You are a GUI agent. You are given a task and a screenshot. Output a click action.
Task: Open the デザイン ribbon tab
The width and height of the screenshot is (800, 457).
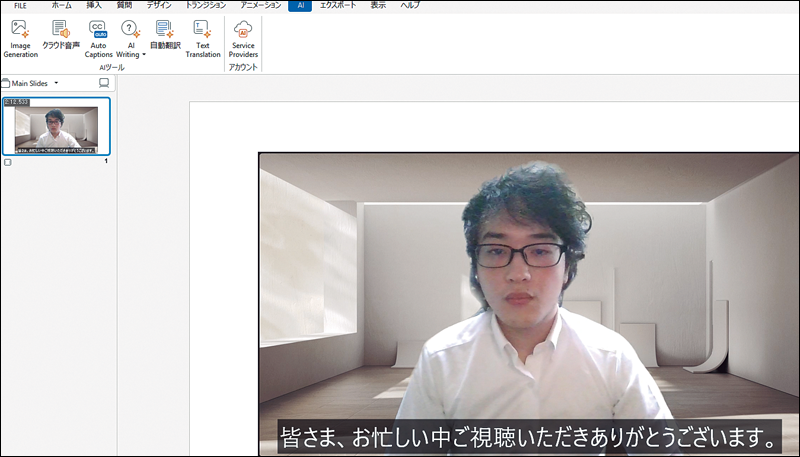(158, 5)
